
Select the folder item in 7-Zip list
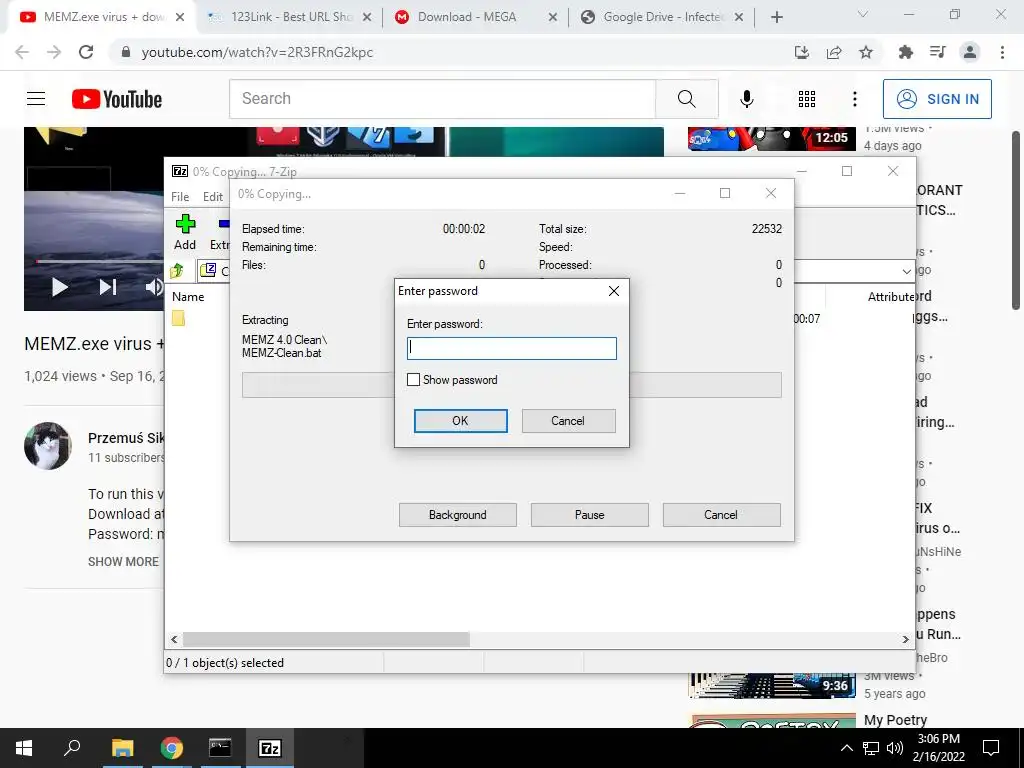[178, 319]
